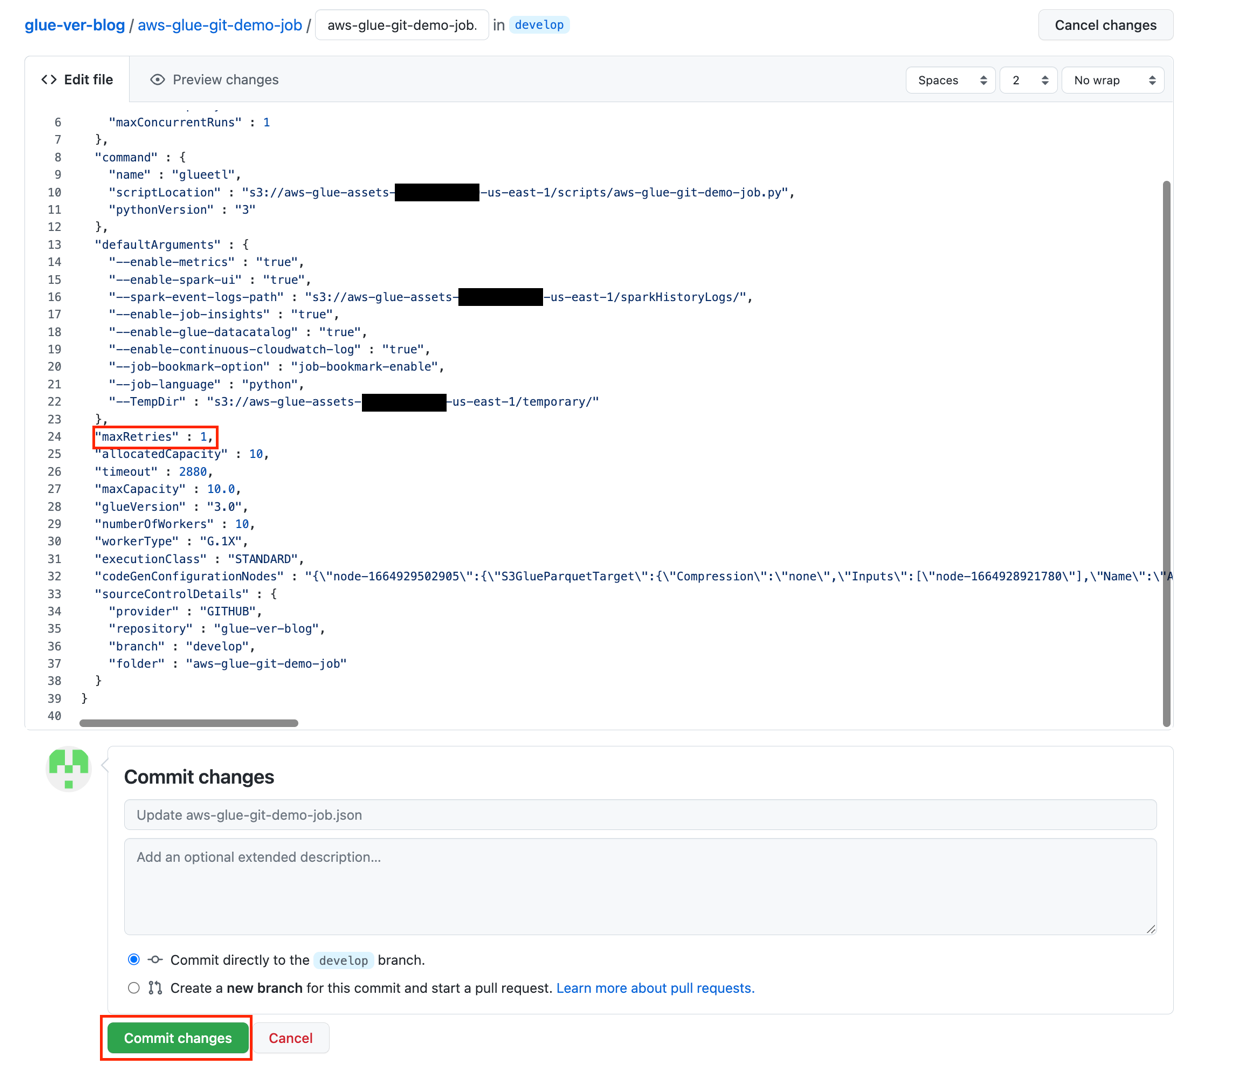Click the "name" : "glueetl" line
1250x1082 pixels.
click(175, 175)
